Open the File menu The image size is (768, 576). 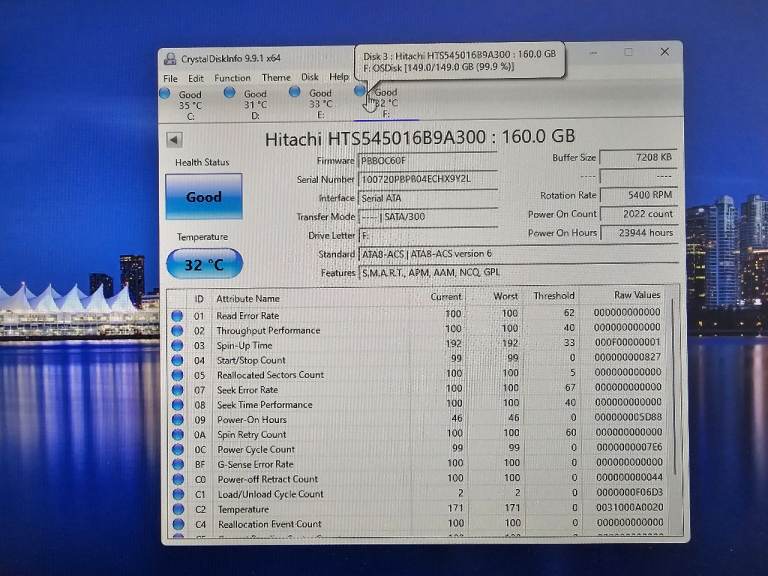click(170, 78)
